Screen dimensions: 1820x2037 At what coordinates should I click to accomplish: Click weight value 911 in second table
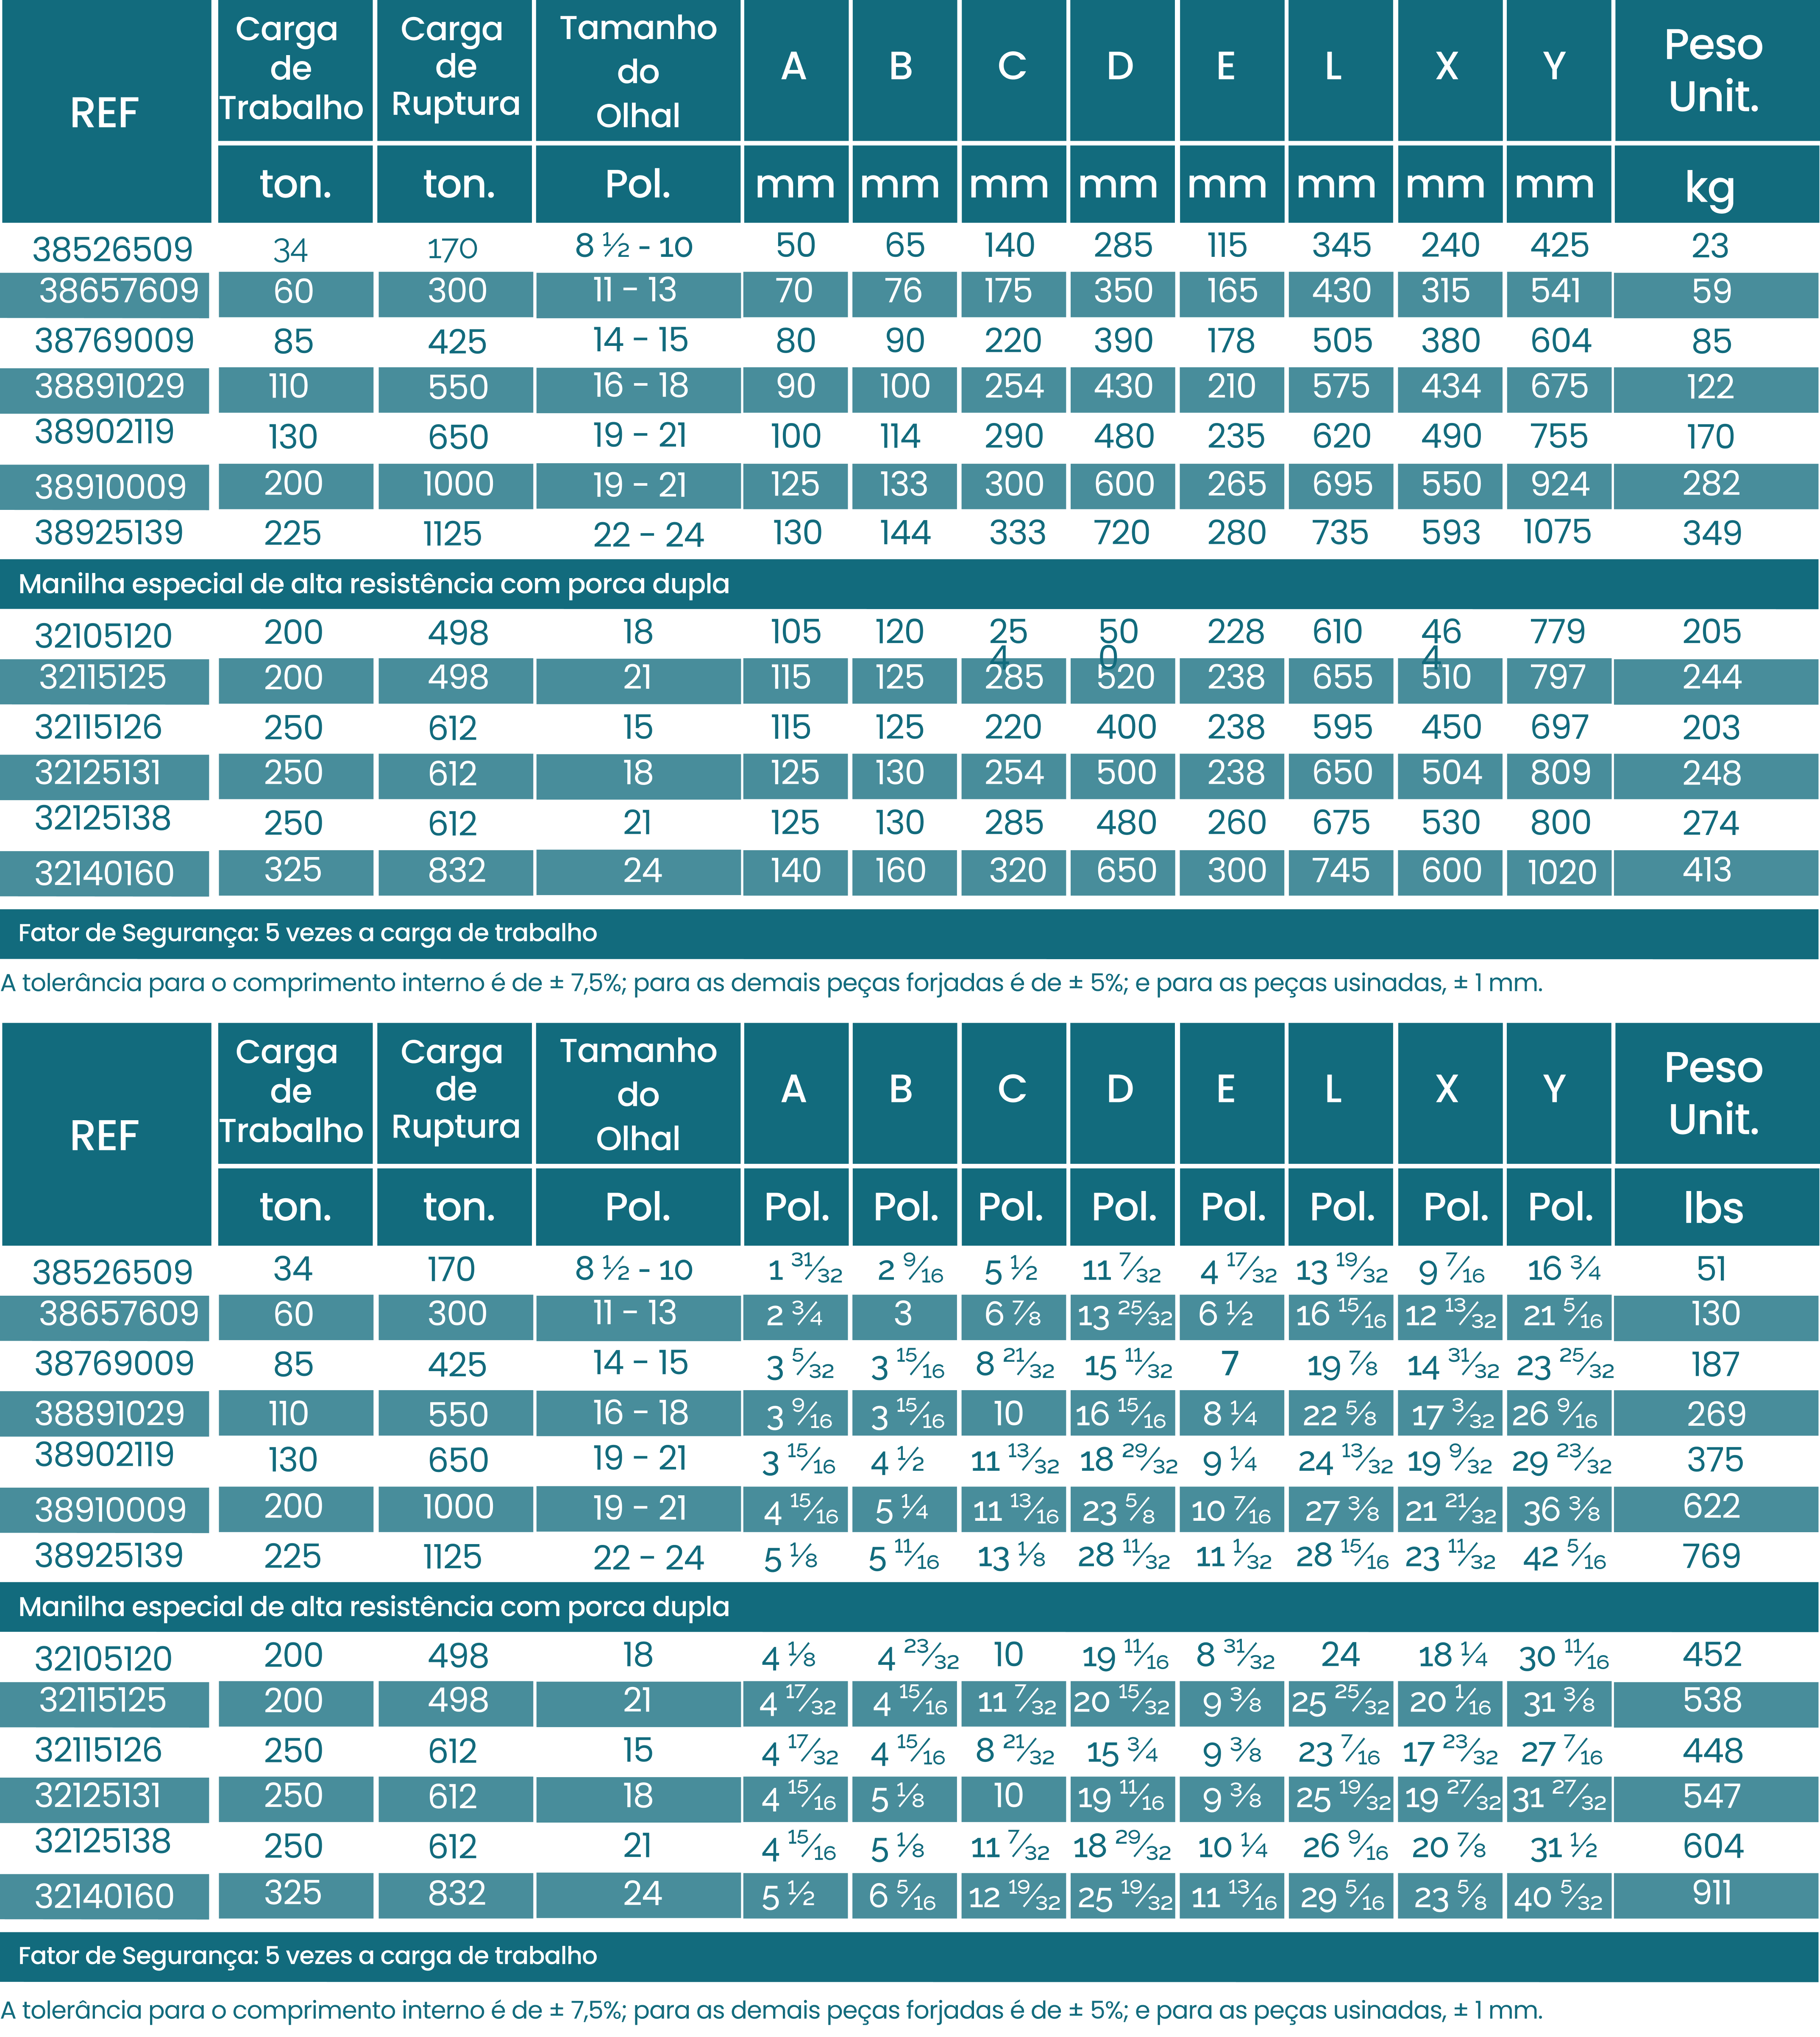[1711, 1893]
